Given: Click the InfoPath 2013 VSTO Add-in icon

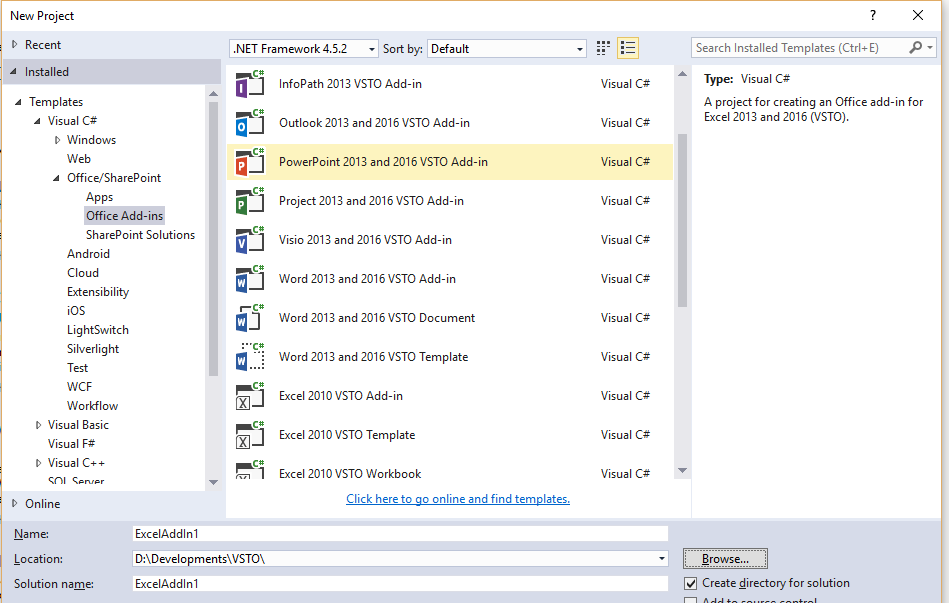Looking at the screenshot, I should tap(249, 84).
